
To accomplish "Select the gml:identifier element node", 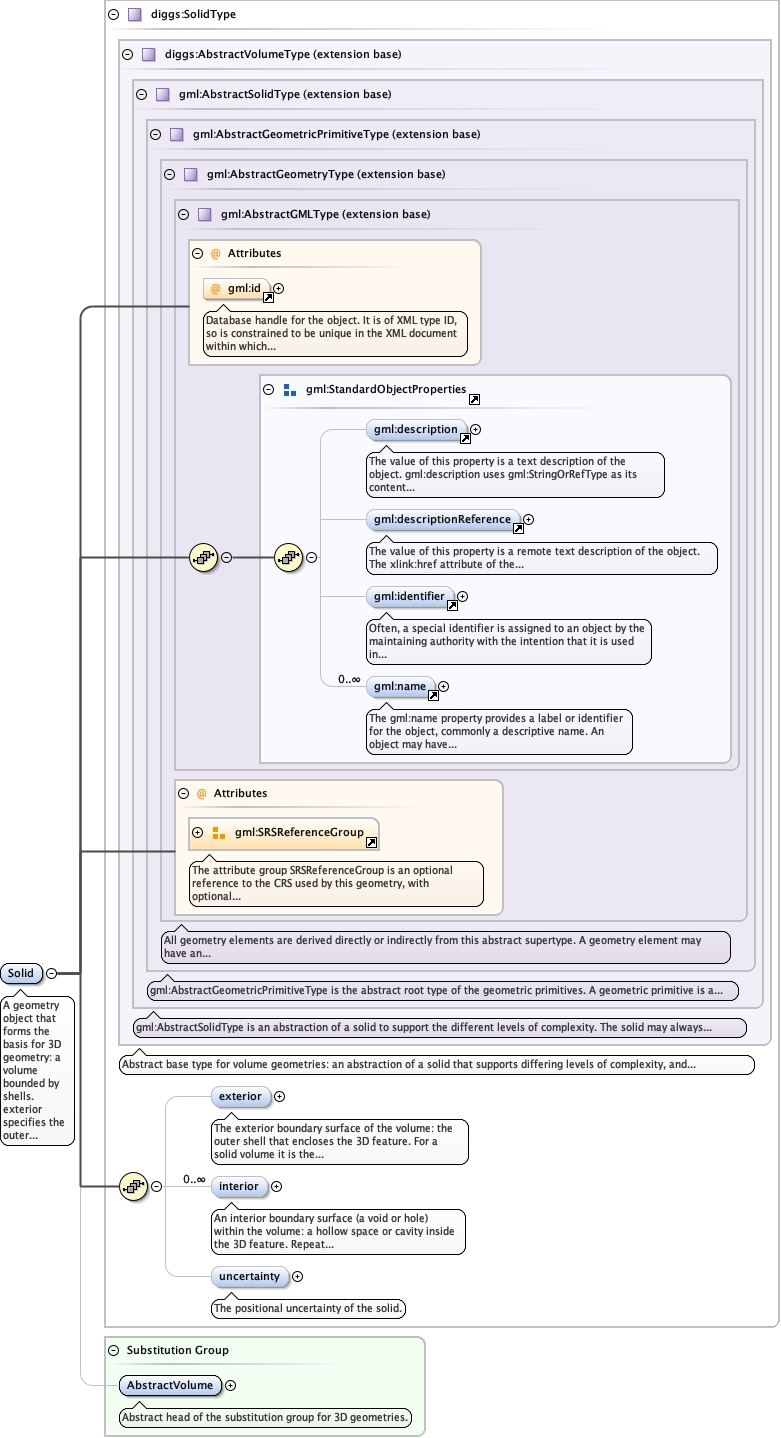I will (410, 596).
